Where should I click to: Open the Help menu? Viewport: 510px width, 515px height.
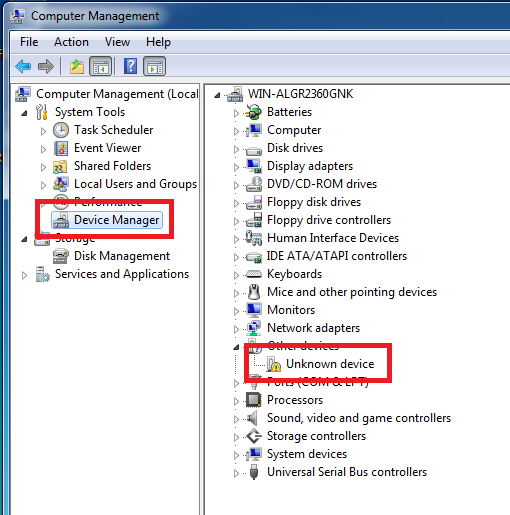pyautogui.click(x=158, y=42)
